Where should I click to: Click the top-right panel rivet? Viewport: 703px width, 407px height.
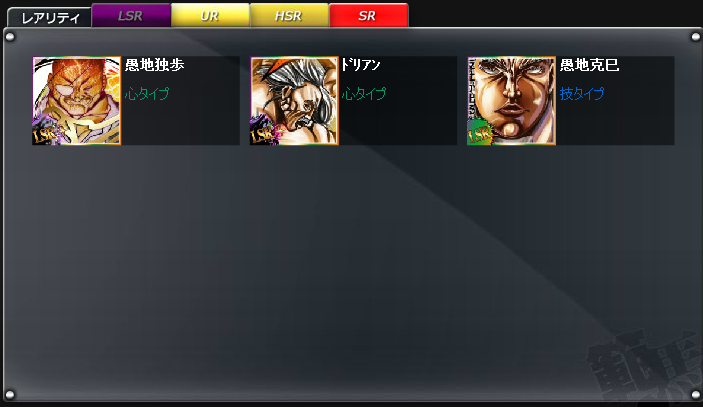tap(695, 37)
